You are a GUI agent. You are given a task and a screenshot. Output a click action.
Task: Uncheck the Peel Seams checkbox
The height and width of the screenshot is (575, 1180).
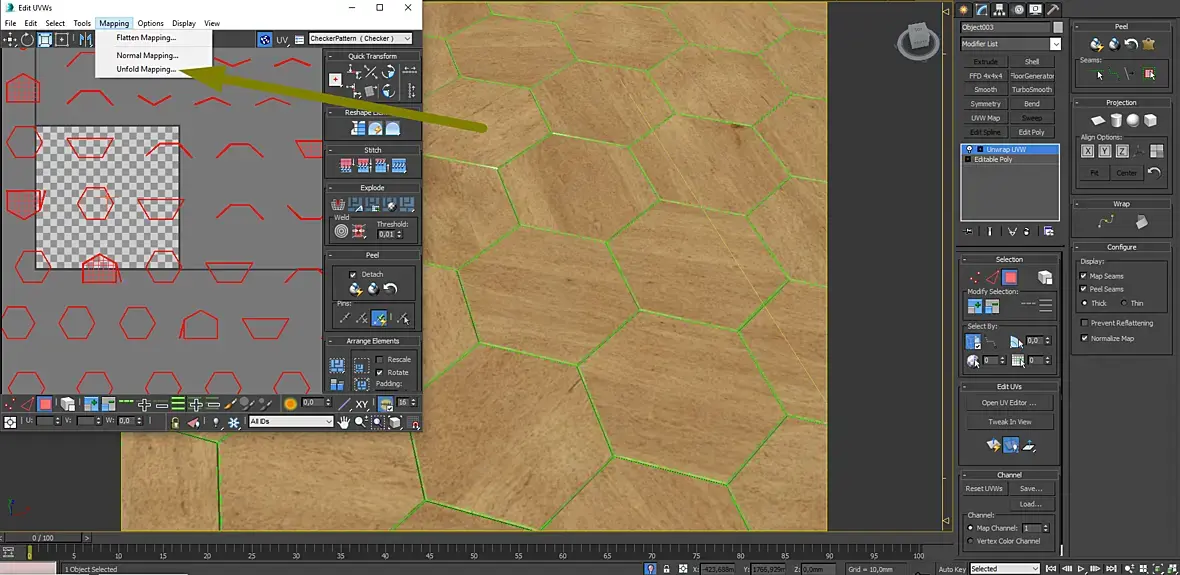pos(1084,289)
